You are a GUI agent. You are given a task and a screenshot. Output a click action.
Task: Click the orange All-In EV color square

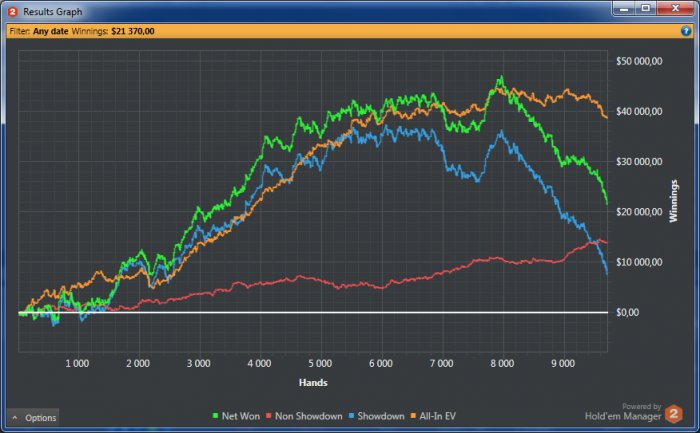pyautogui.click(x=413, y=416)
